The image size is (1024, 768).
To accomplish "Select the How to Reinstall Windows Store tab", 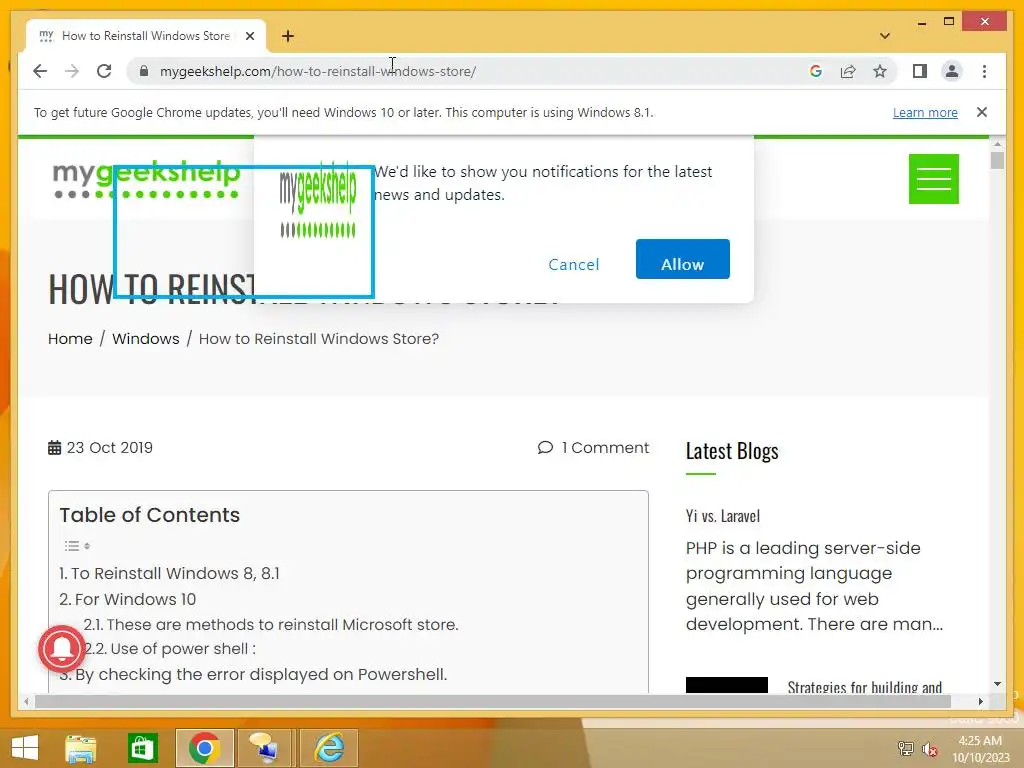I will click(146, 36).
